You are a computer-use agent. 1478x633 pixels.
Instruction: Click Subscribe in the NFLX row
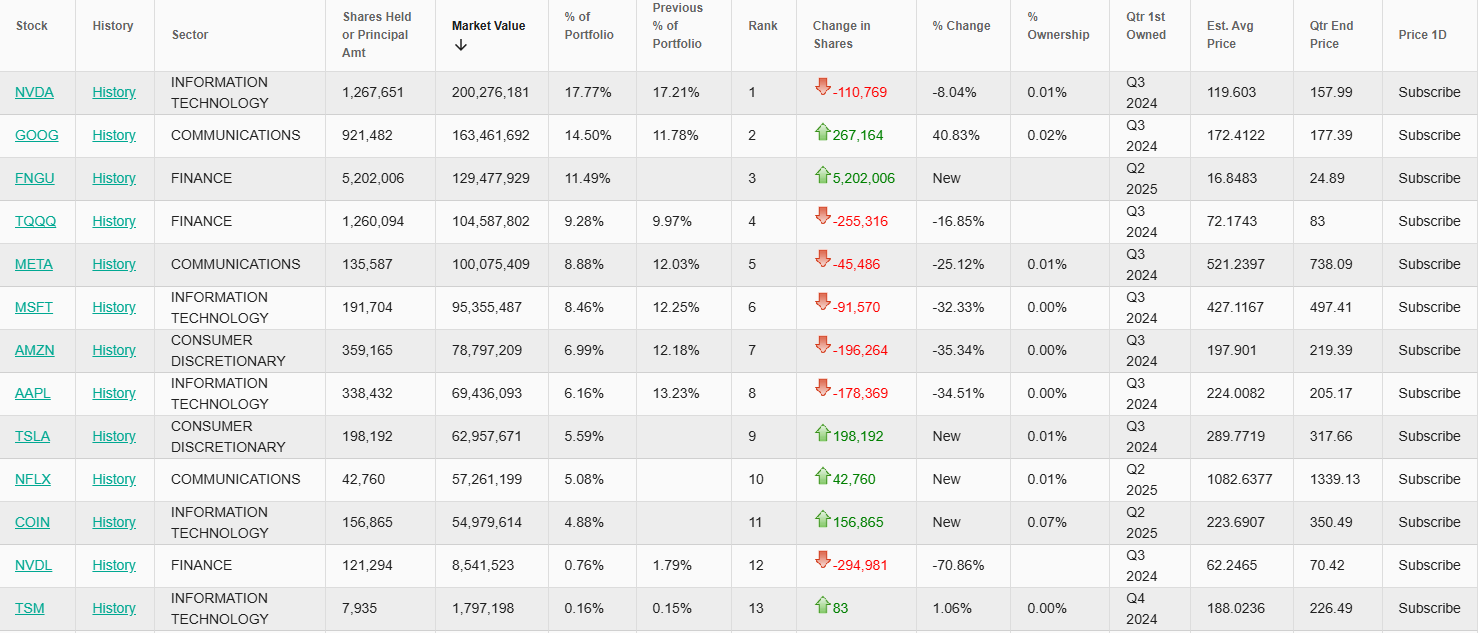tap(1429, 479)
